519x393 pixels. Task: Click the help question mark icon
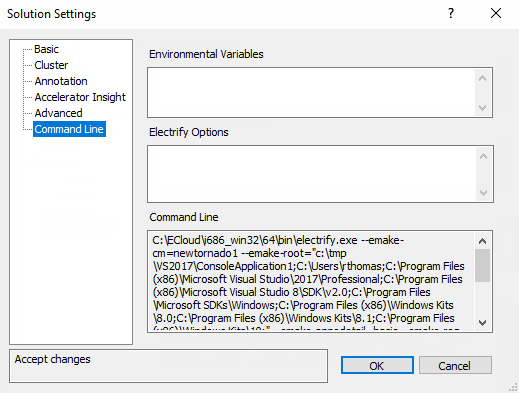coord(451,13)
